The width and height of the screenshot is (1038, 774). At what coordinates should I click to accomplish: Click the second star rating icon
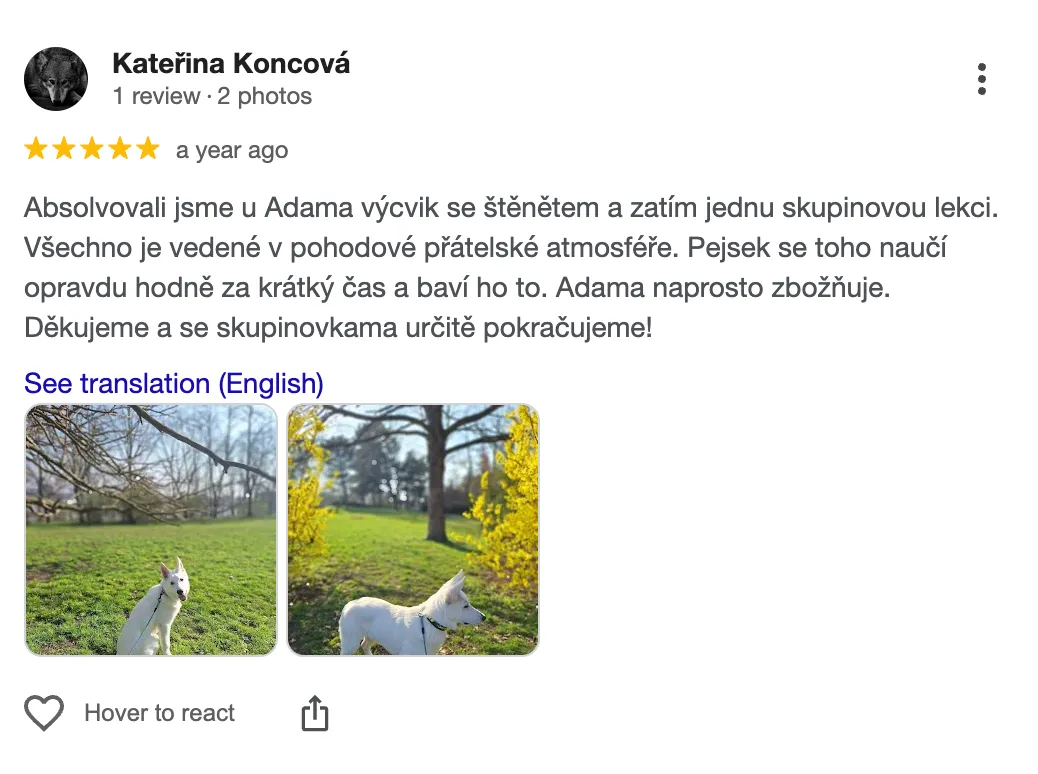64,148
